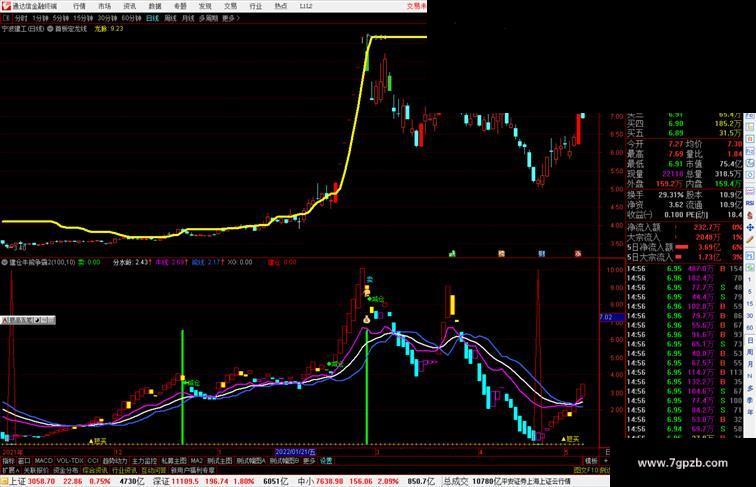756x487 pixels.
Task: Open the 关联报价 tab
Action: click(x=36, y=470)
